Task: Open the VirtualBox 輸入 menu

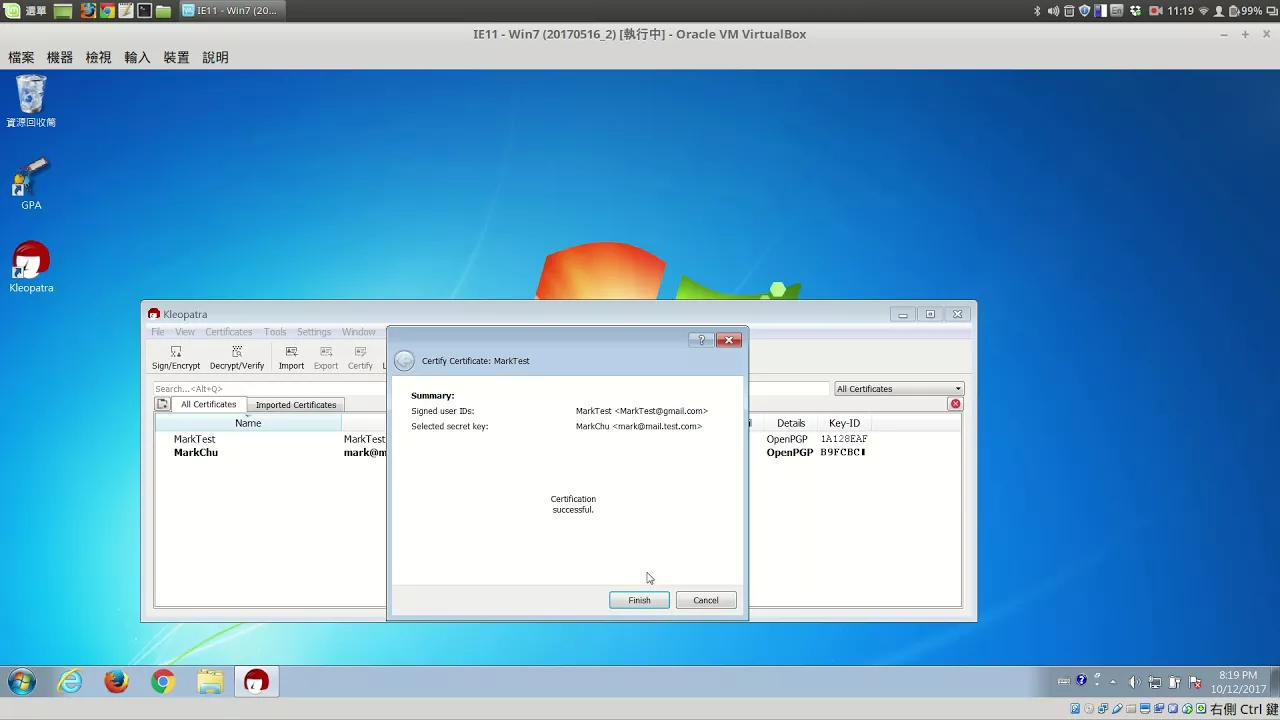Action: click(x=137, y=58)
